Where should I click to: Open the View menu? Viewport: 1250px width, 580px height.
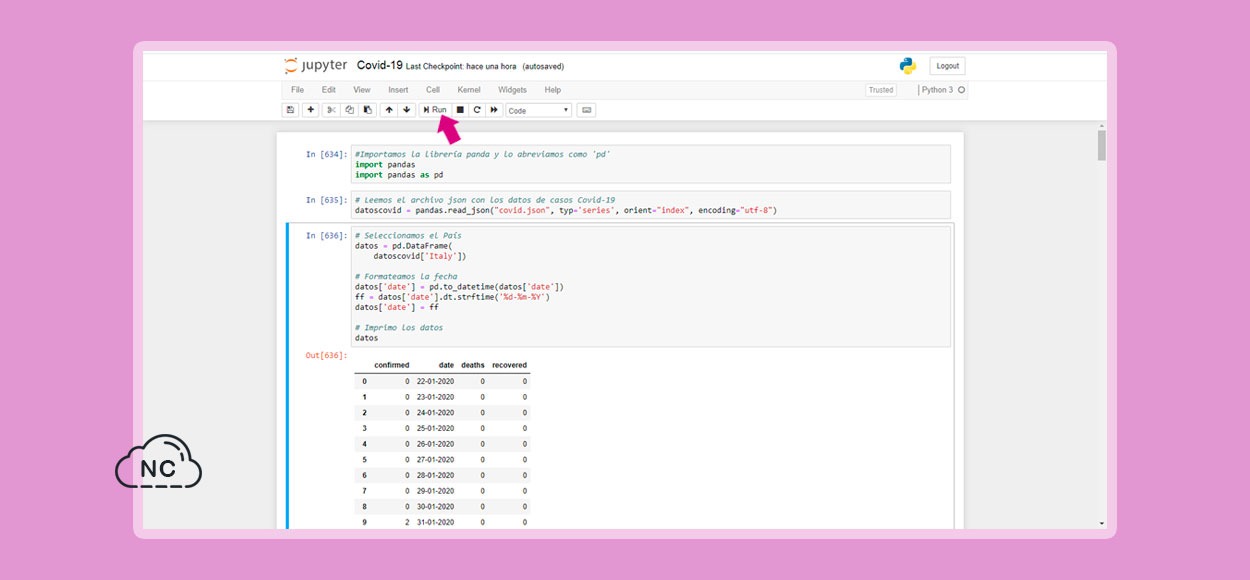tap(361, 90)
